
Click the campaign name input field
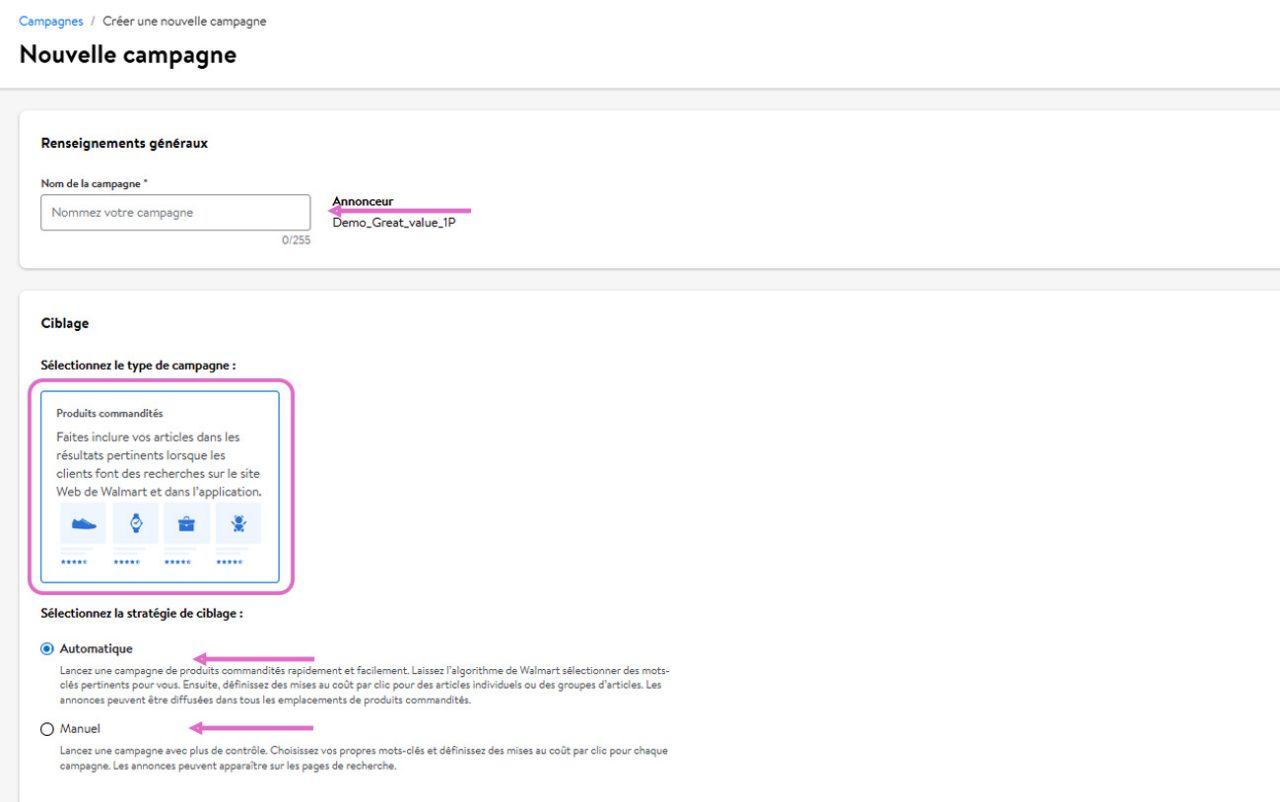[x=175, y=213]
